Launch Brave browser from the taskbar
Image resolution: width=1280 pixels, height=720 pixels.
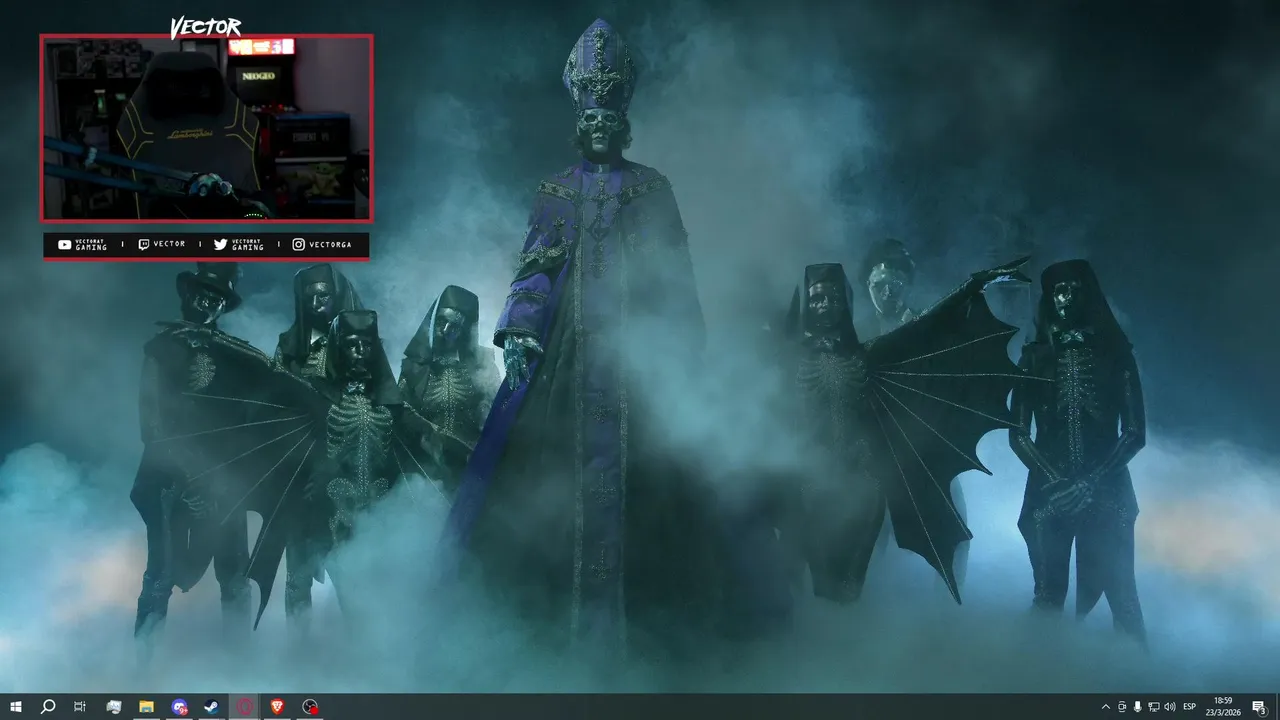[x=277, y=707]
